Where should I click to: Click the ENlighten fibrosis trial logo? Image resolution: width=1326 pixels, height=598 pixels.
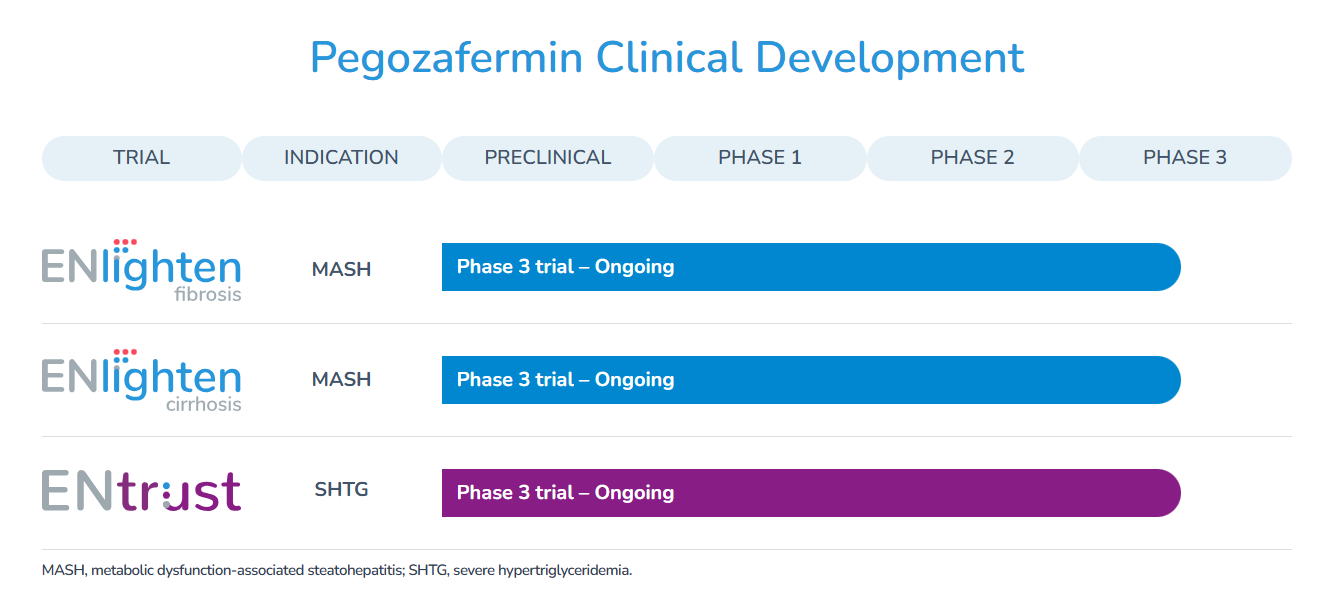[x=141, y=270]
